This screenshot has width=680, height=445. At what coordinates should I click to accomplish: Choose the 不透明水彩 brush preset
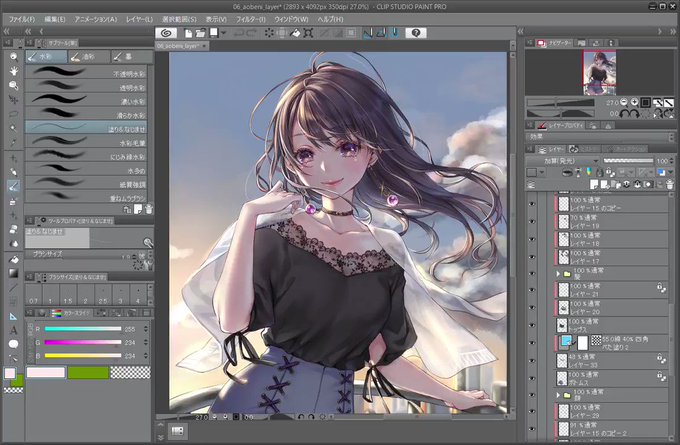click(x=86, y=72)
